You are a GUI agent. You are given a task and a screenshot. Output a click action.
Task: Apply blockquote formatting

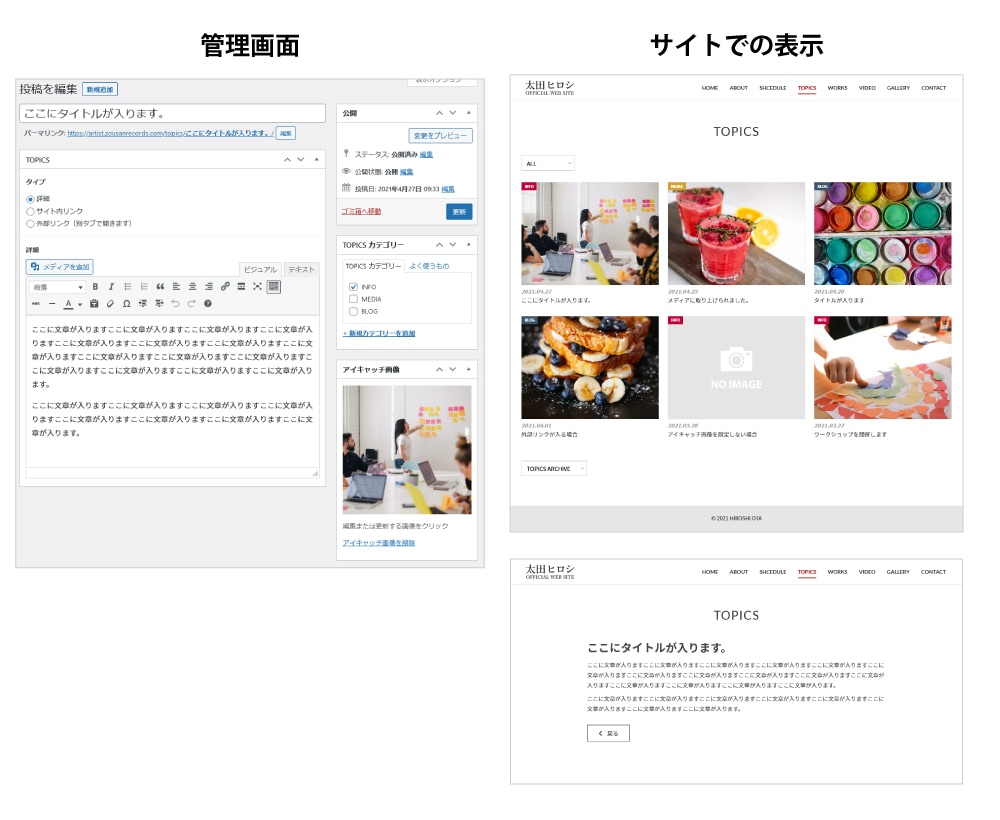tap(160, 287)
